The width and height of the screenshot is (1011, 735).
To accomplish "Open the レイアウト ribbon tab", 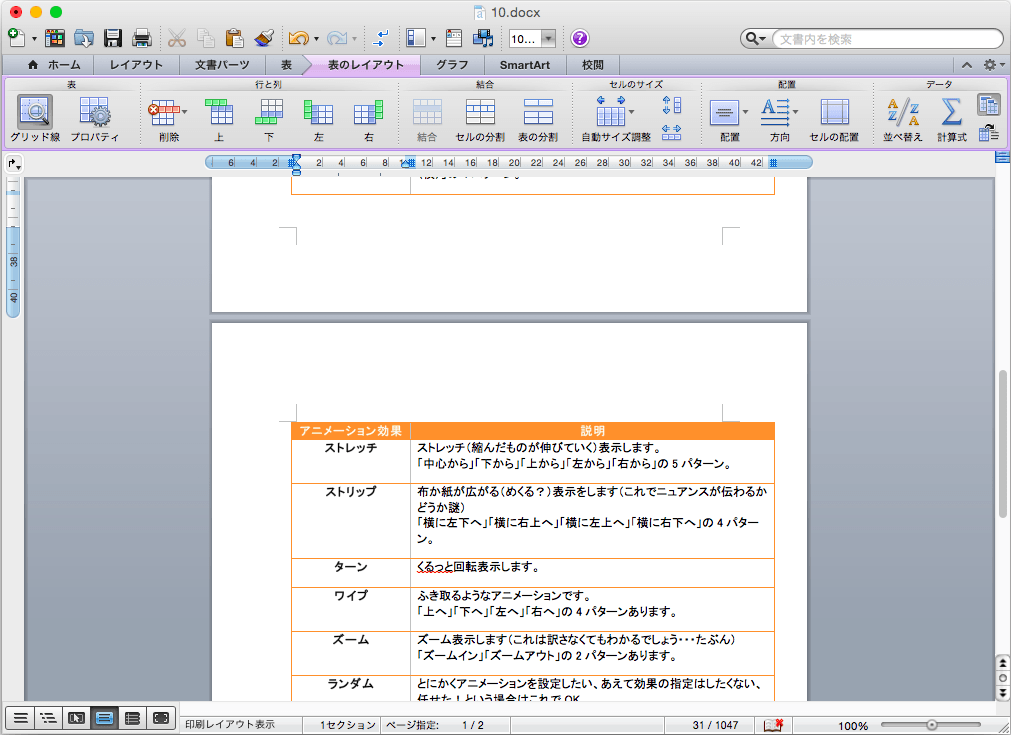I will point(136,65).
